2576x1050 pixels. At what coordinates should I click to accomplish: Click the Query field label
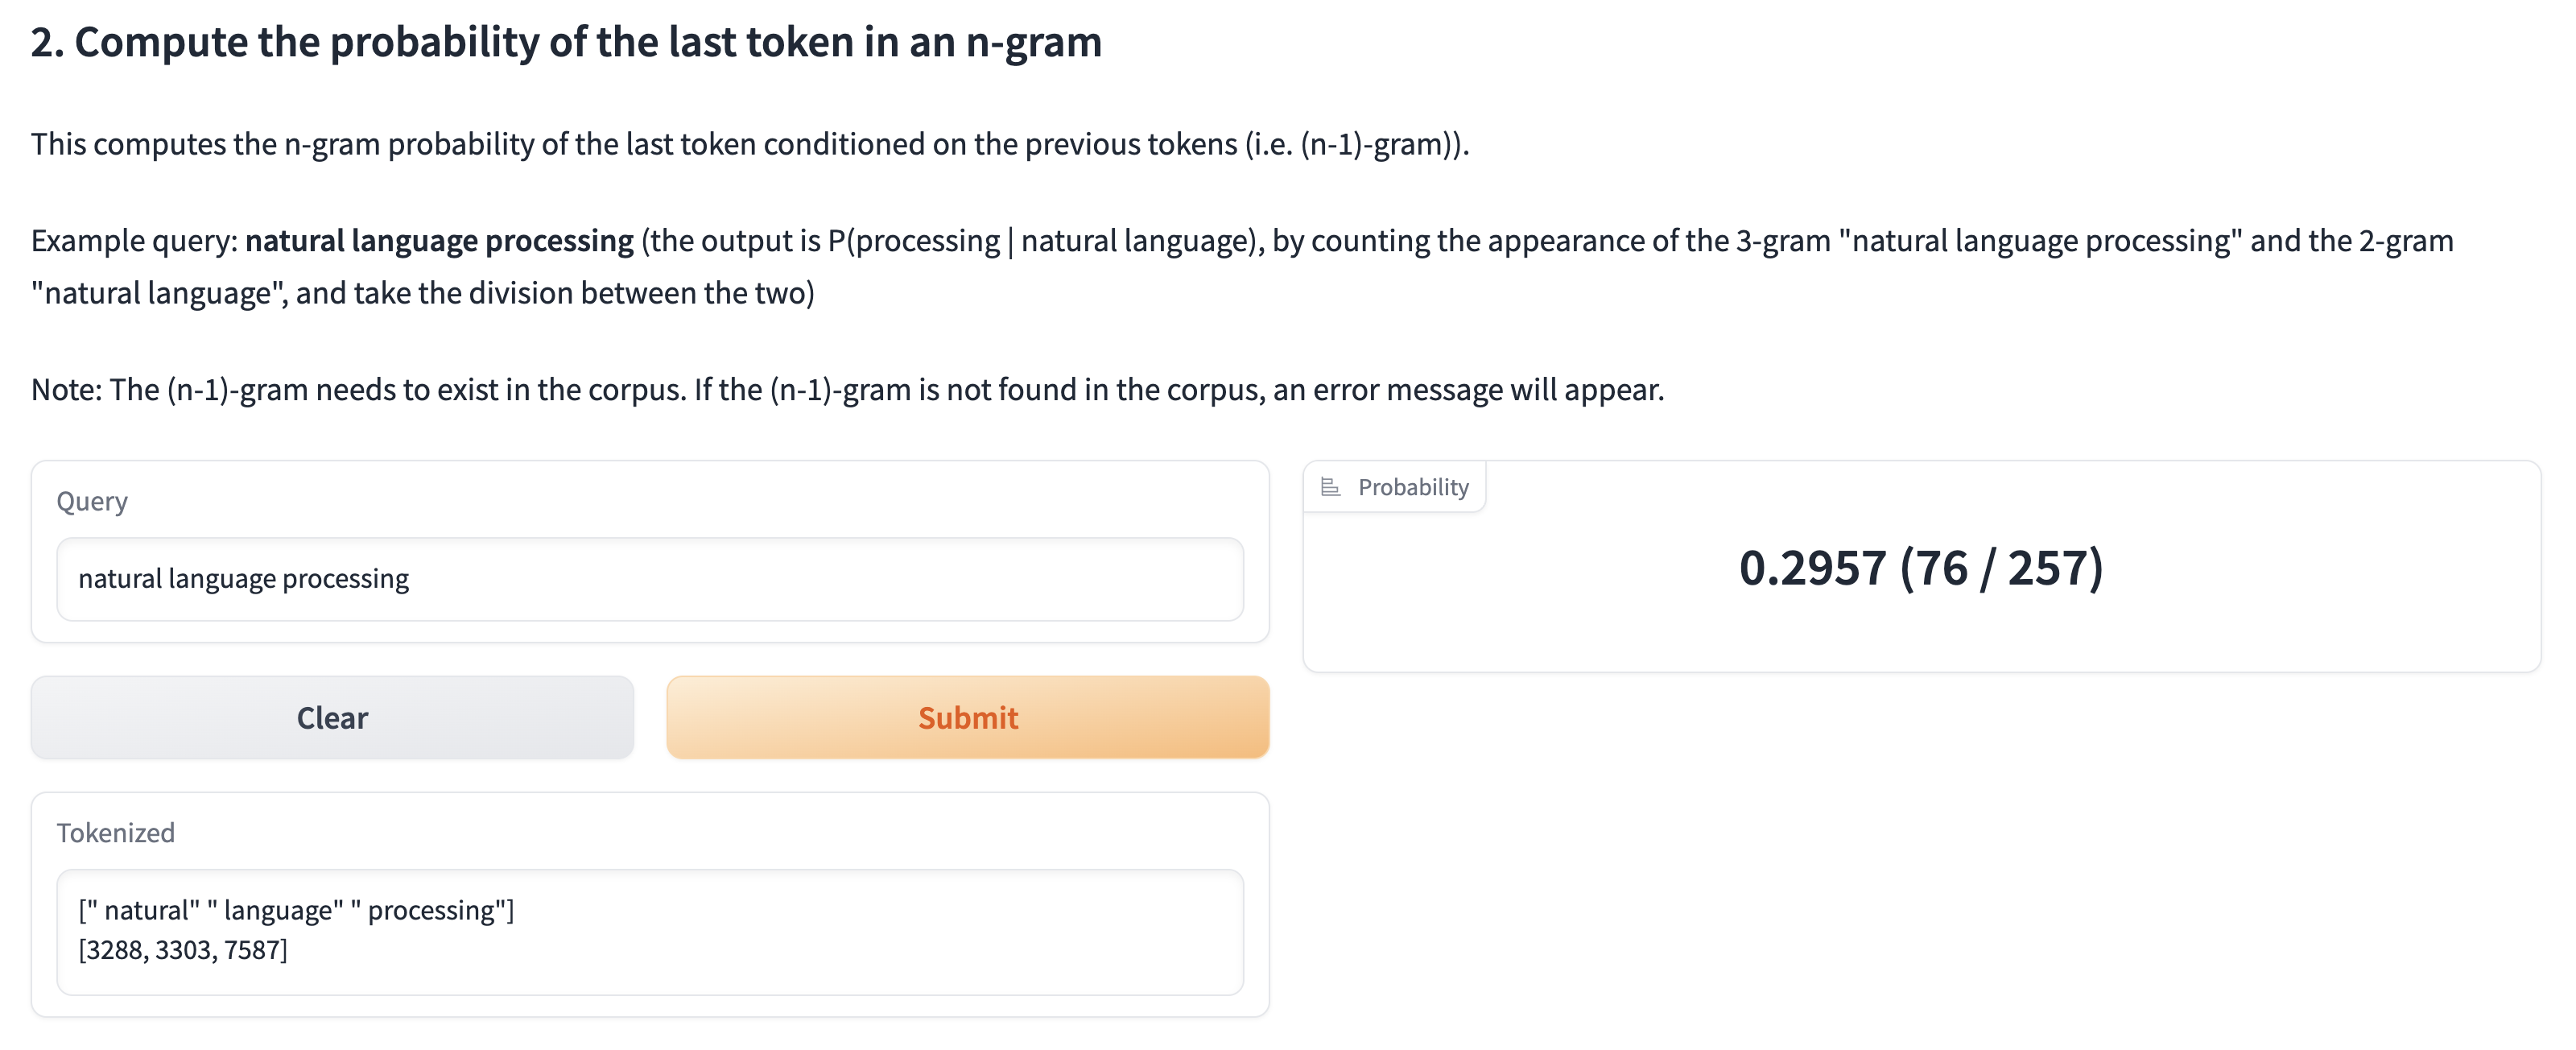coord(92,501)
